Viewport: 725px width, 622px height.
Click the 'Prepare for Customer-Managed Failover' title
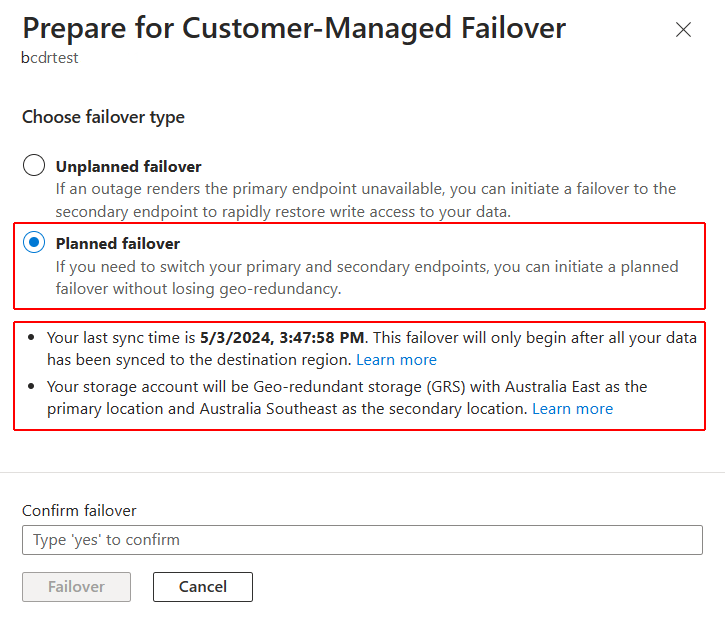294,28
